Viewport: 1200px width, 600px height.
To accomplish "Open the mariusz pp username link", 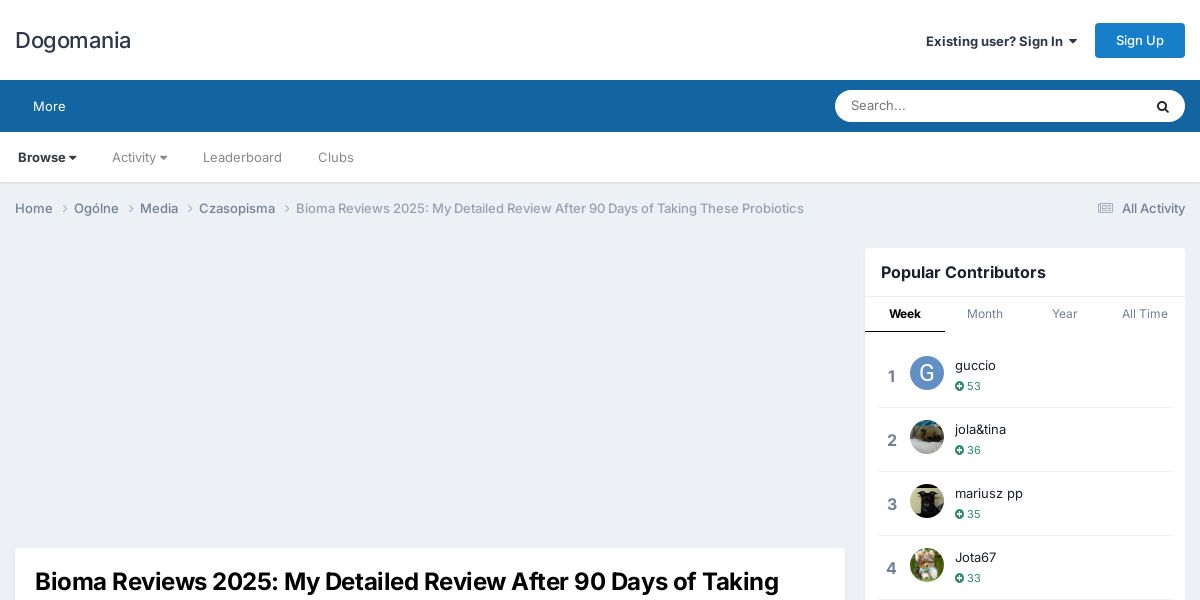I will coord(989,493).
